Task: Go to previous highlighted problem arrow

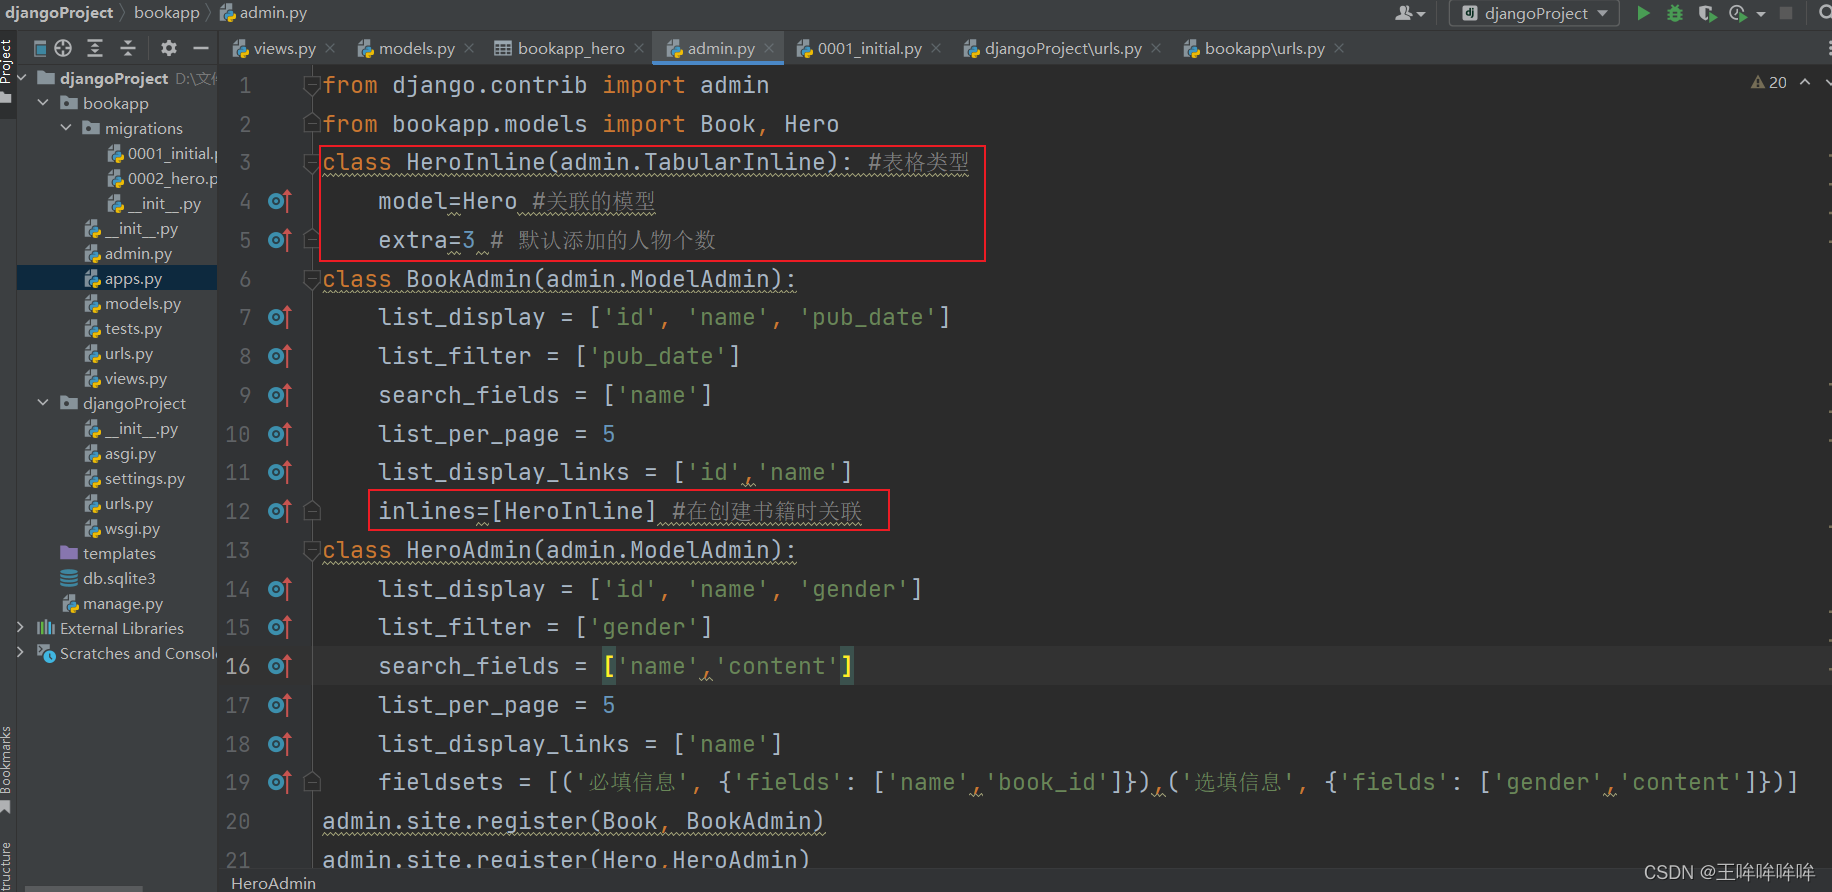Action: click(x=1805, y=82)
